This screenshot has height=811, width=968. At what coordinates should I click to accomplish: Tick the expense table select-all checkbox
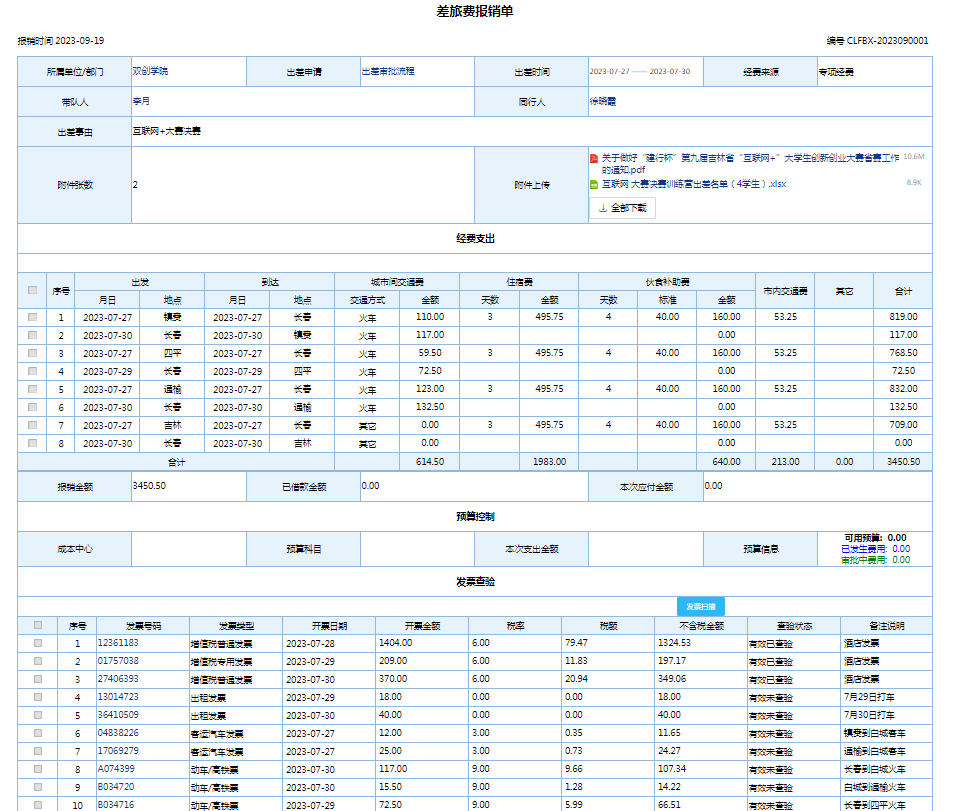click(33, 290)
